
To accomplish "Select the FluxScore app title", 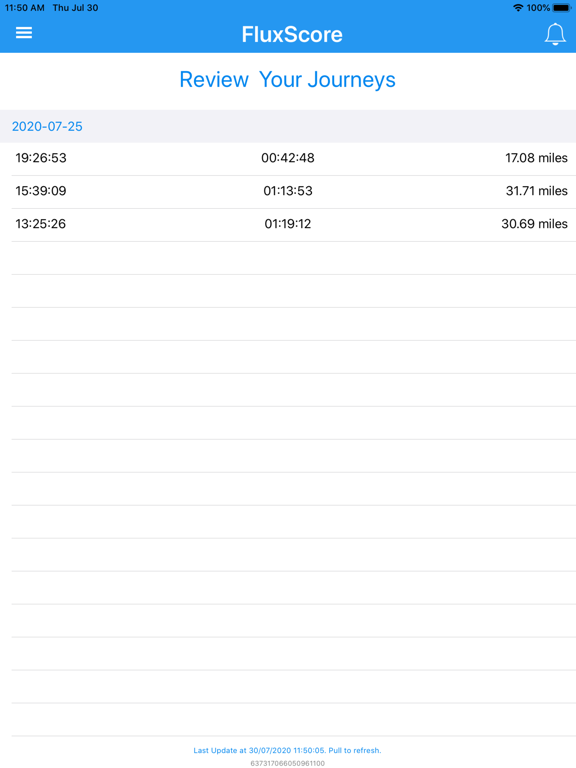I will point(292,34).
